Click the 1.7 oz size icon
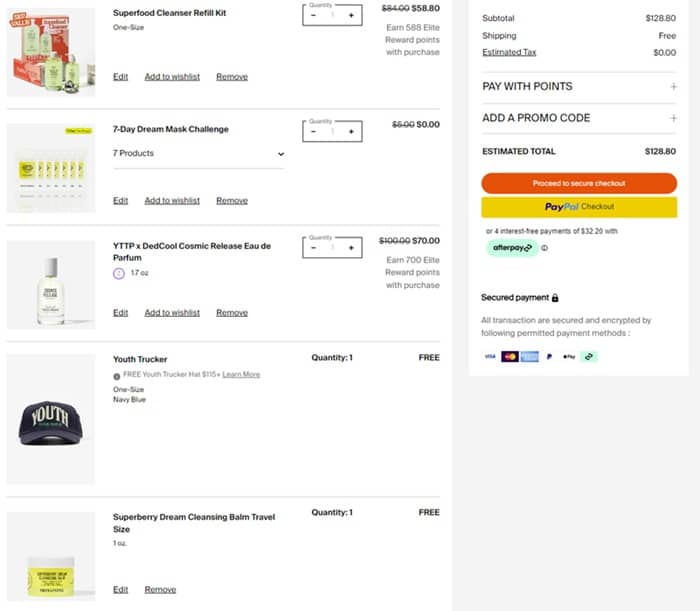700x611 pixels. click(119, 272)
